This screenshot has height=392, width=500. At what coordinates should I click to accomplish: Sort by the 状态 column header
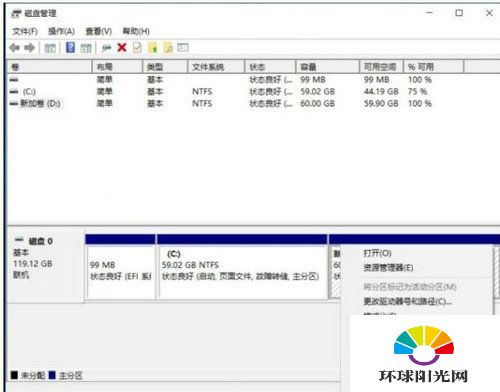click(270, 67)
